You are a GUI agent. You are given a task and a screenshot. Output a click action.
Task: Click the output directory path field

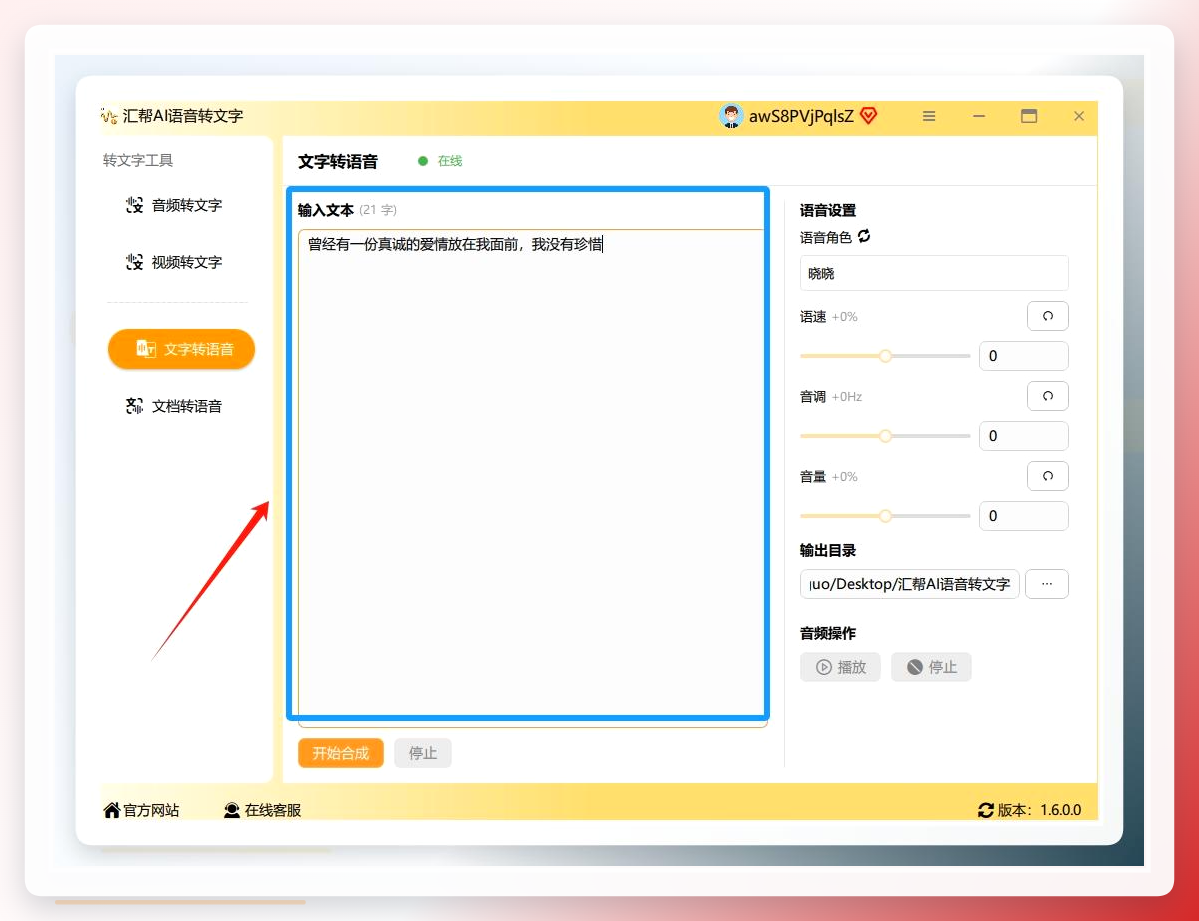click(x=909, y=584)
